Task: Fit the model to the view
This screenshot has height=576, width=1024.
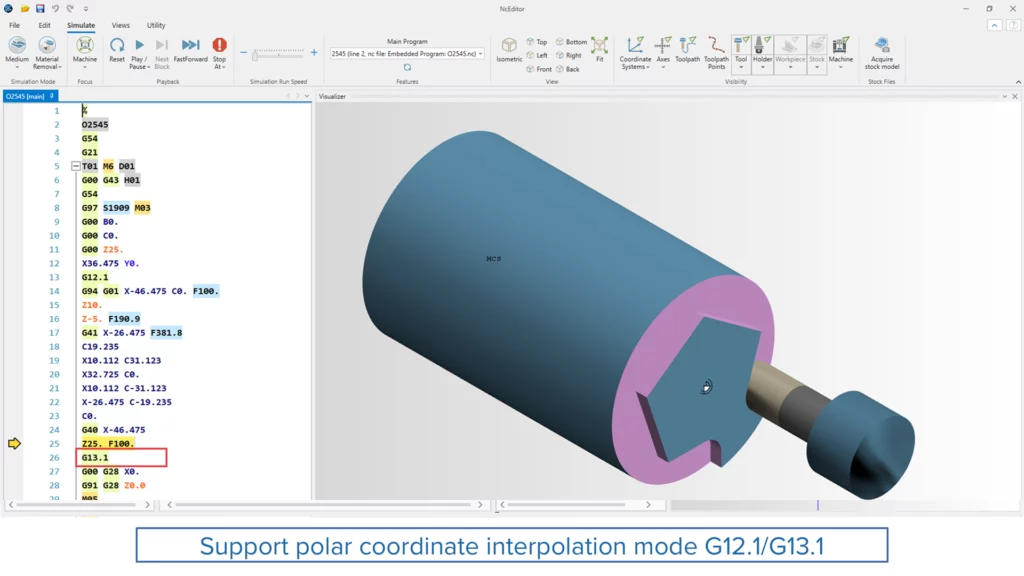Action: 599,46
